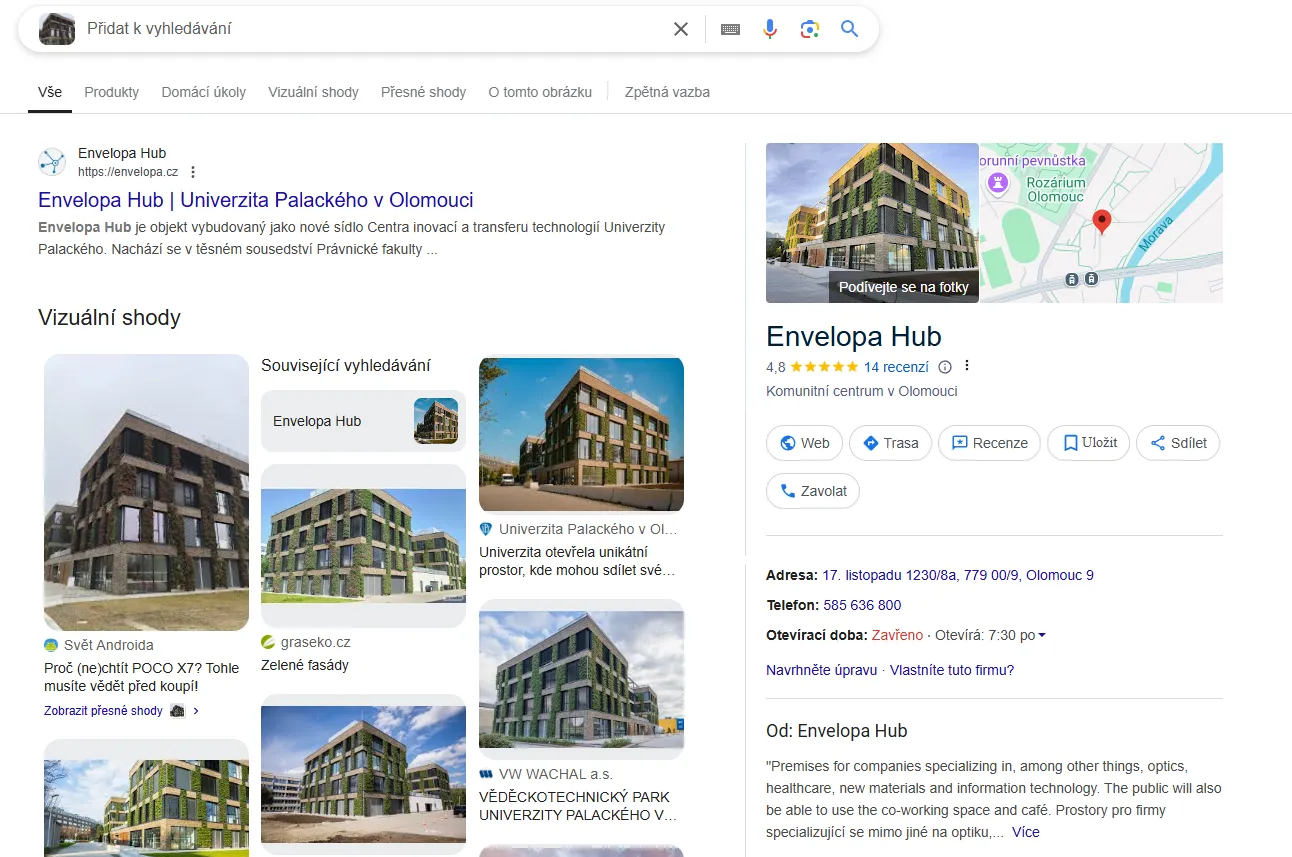
Task: Click the blue magnifier search icon
Action: point(850,29)
